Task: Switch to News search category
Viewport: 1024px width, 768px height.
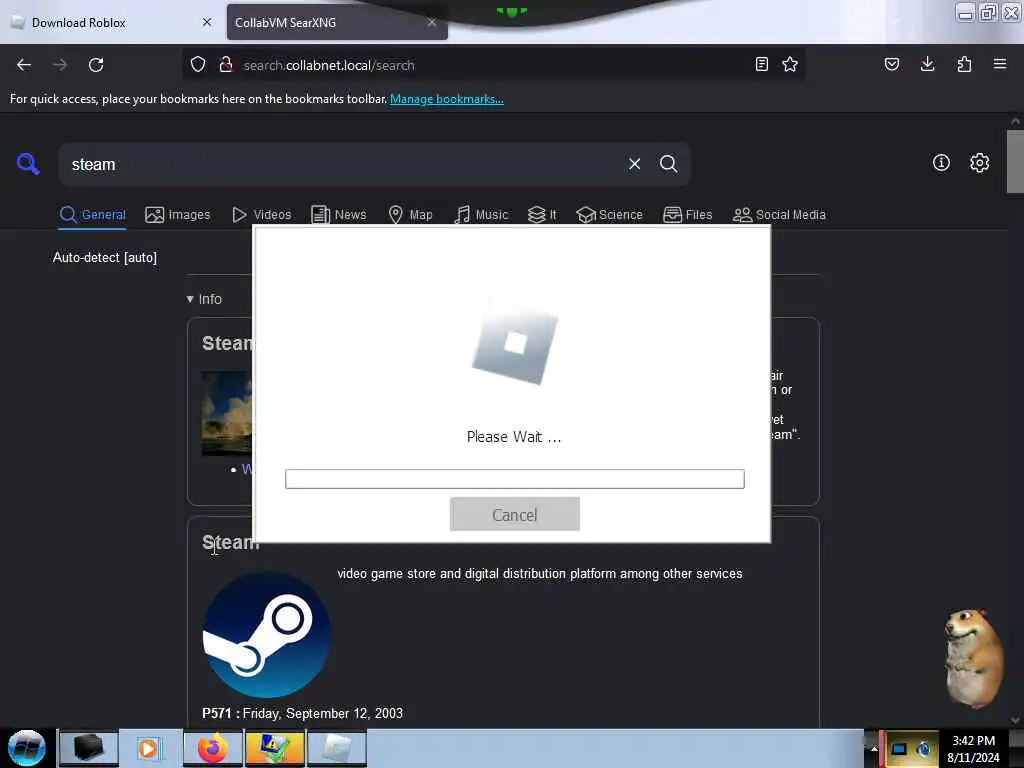Action: [338, 215]
